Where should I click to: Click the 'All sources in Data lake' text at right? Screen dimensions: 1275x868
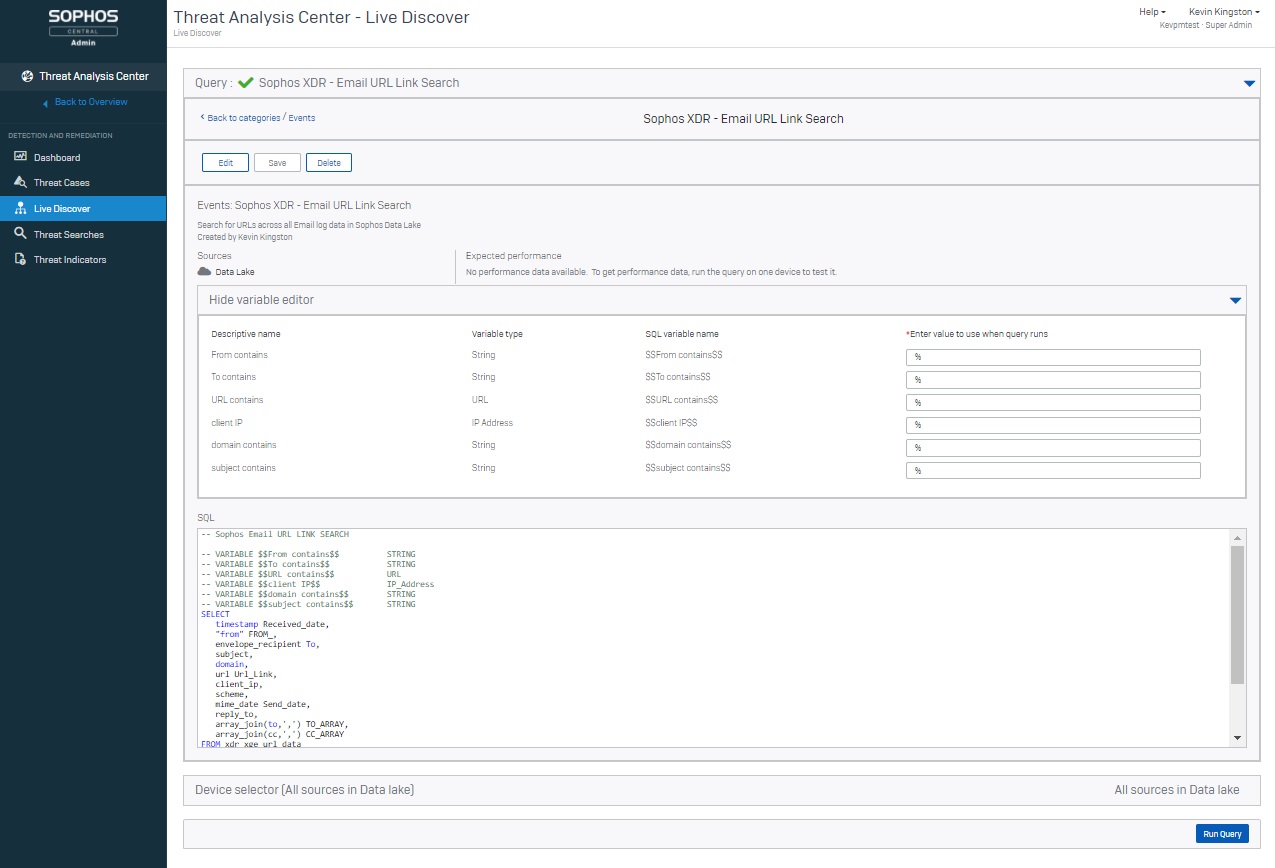coord(1177,790)
